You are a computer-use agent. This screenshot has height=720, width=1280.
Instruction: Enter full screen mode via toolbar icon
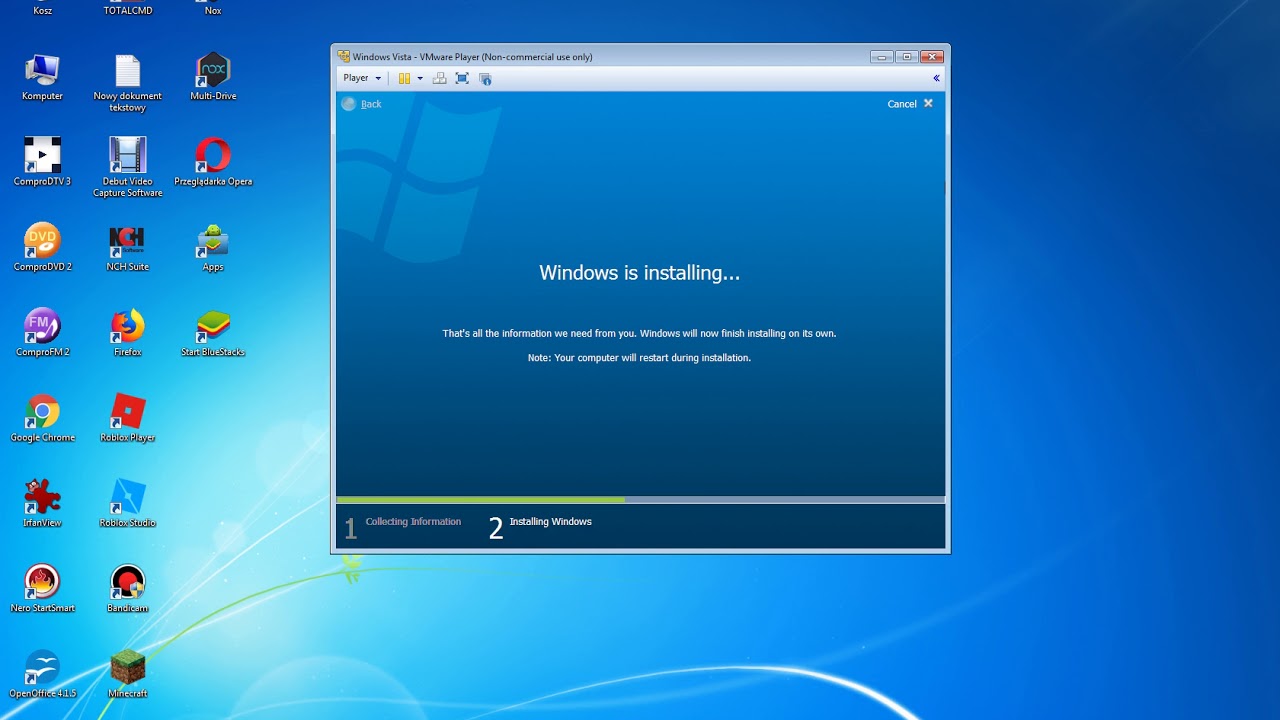pos(462,78)
